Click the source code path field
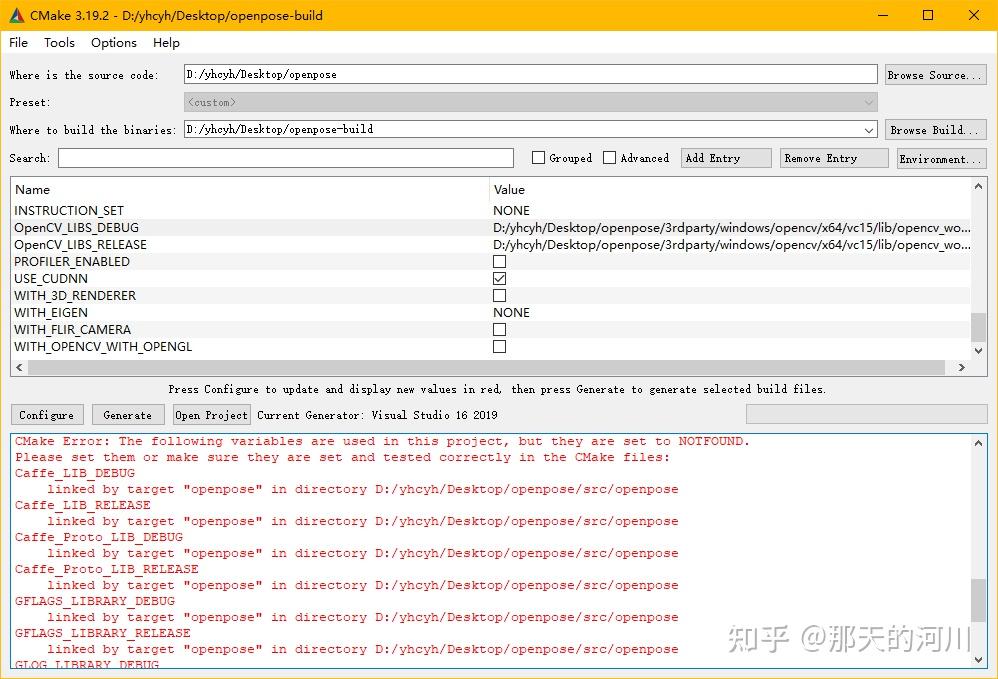Image resolution: width=998 pixels, height=679 pixels. (x=531, y=74)
